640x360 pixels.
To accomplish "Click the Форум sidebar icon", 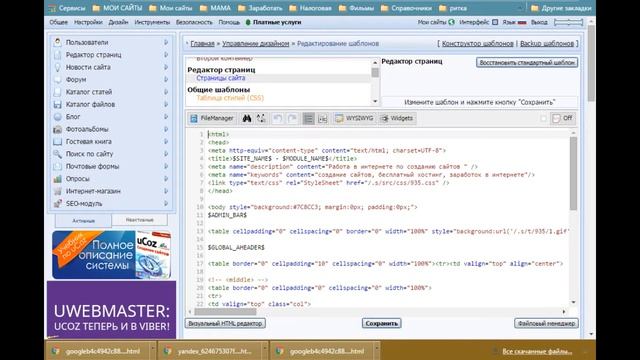I will (x=58, y=79).
